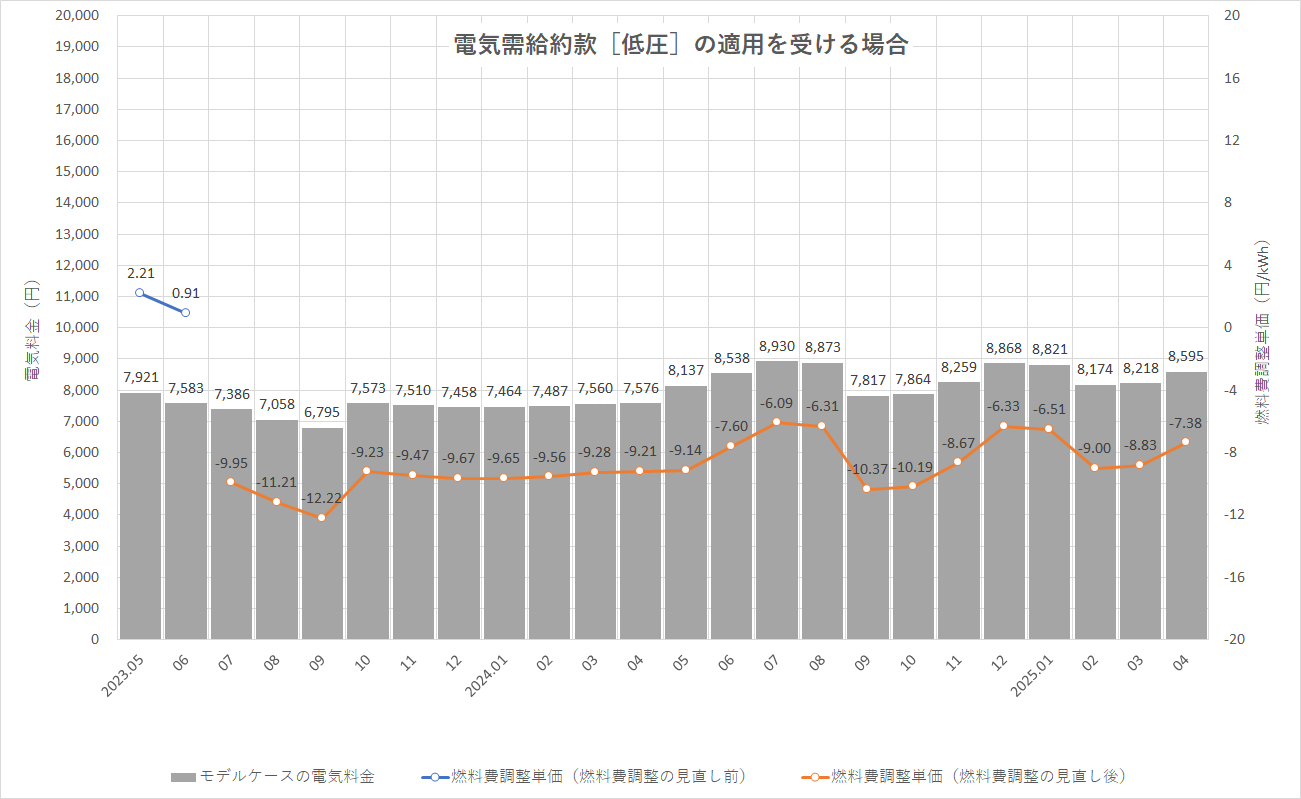This screenshot has width=1301, height=799.
Task: Select the blue data point labeled 0.91
Action: (x=185, y=313)
